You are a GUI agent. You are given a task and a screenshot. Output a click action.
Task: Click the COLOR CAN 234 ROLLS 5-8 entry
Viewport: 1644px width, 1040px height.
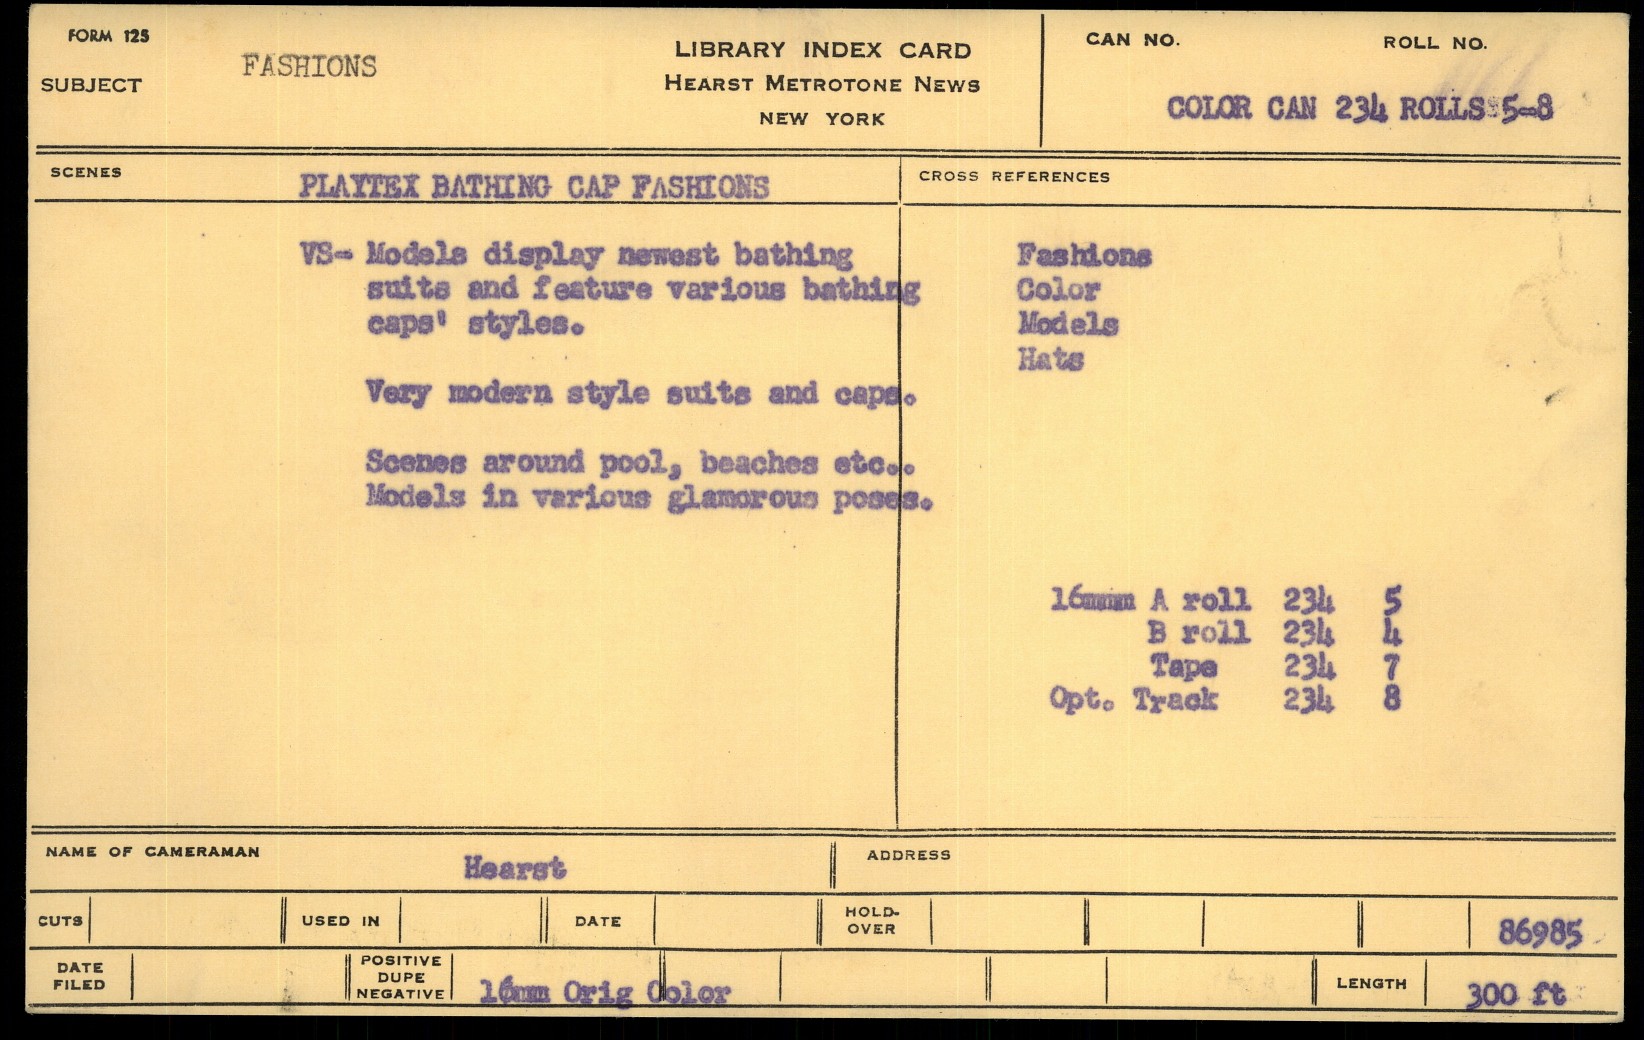pos(1359,108)
